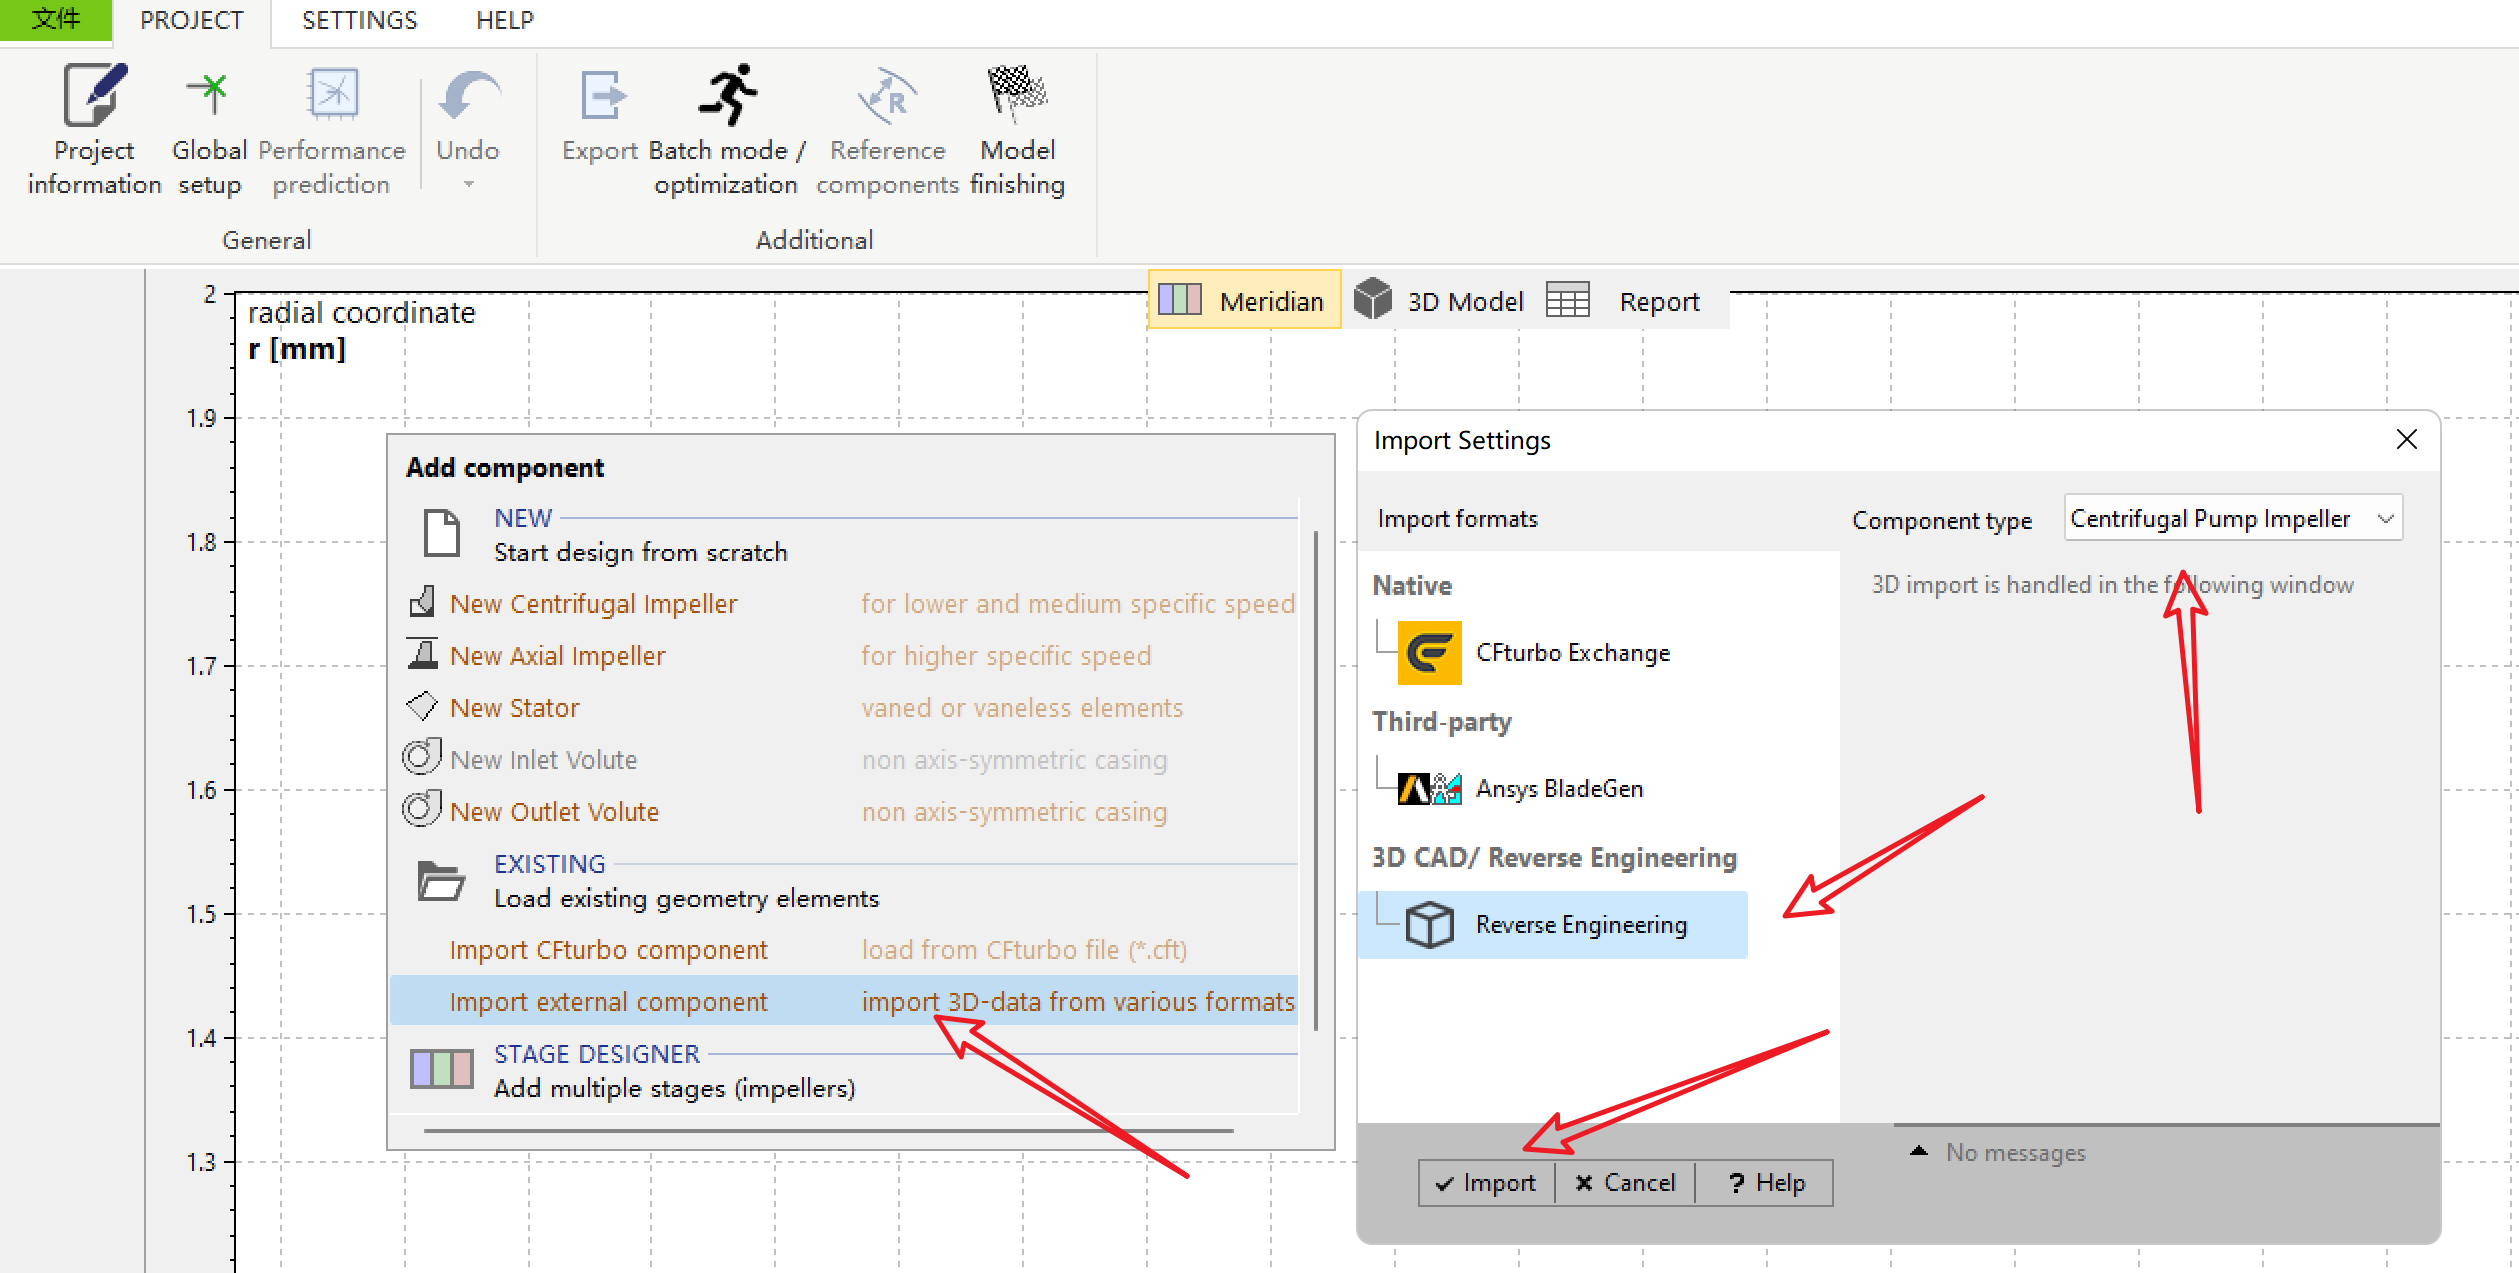
Task: Choose Reverse Engineering cube icon
Action: click(1429, 925)
